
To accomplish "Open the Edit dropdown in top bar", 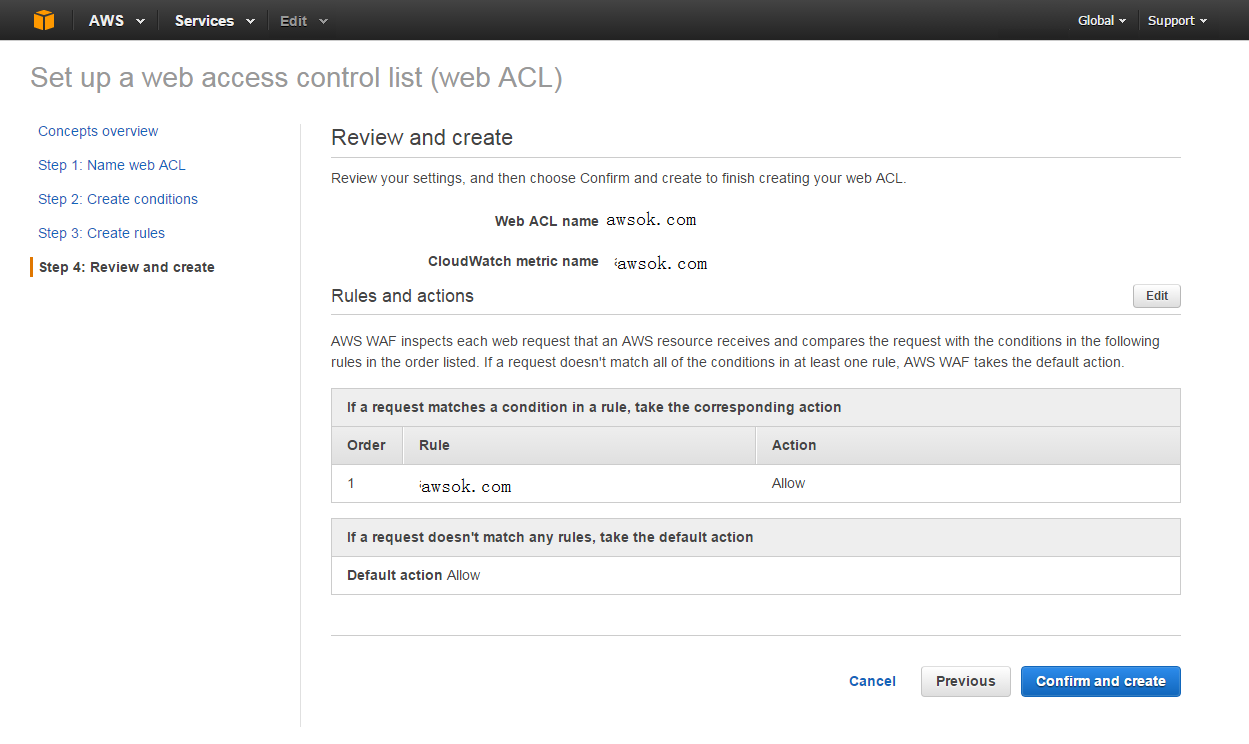I will click(303, 20).
